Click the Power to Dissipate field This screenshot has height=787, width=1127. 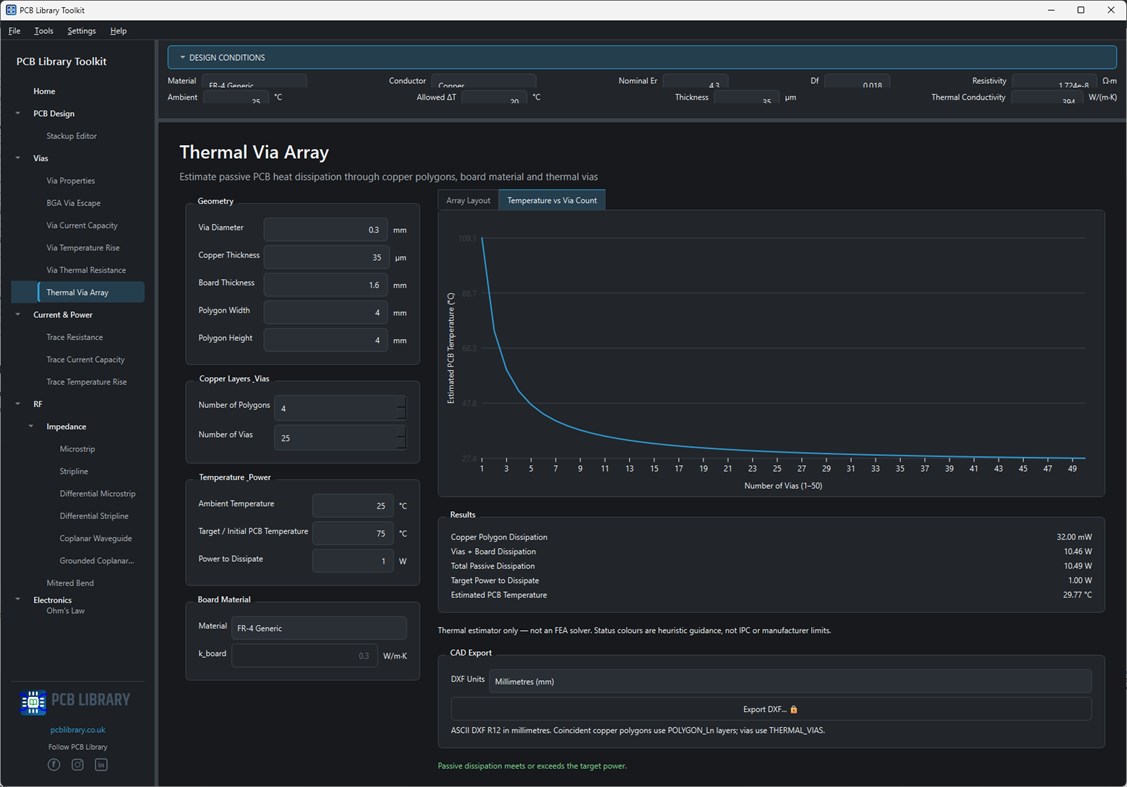click(353, 561)
